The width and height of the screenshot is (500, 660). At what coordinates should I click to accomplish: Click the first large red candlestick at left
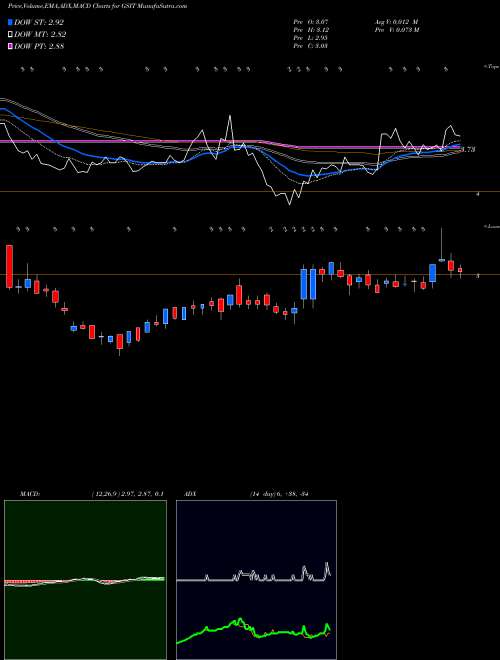coord(9,266)
